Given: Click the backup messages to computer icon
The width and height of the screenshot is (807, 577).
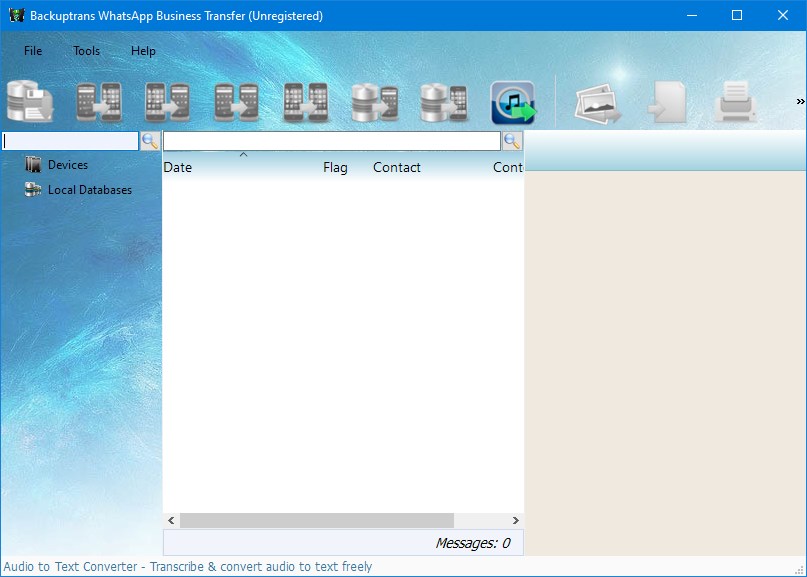Looking at the screenshot, I should (x=30, y=100).
